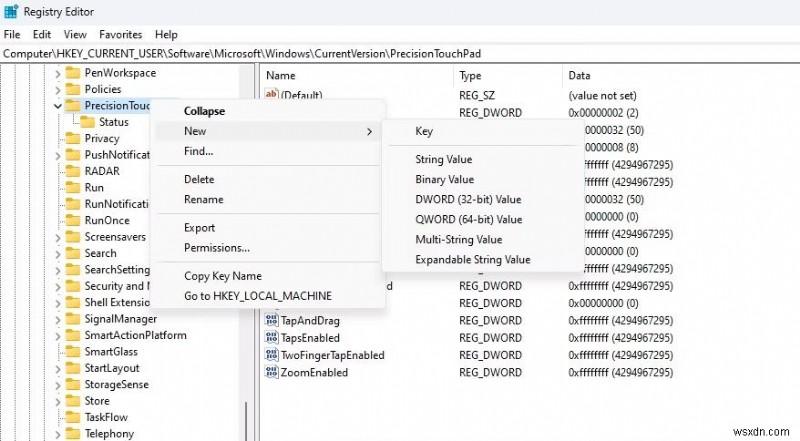Click the SignalManager folder icon
Screen dimensions: 800x441
[73, 319]
